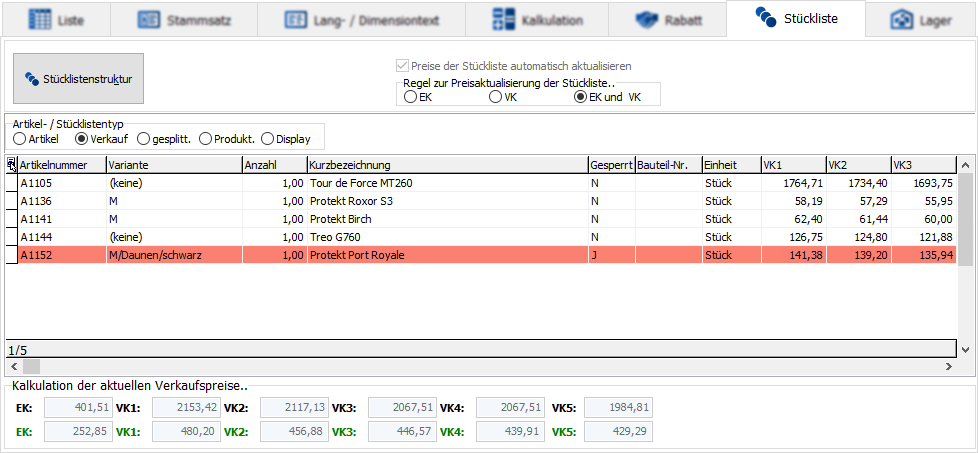Click the 141,38 VK1 price cell
The height and width of the screenshot is (453, 978).
[x=793, y=255]
